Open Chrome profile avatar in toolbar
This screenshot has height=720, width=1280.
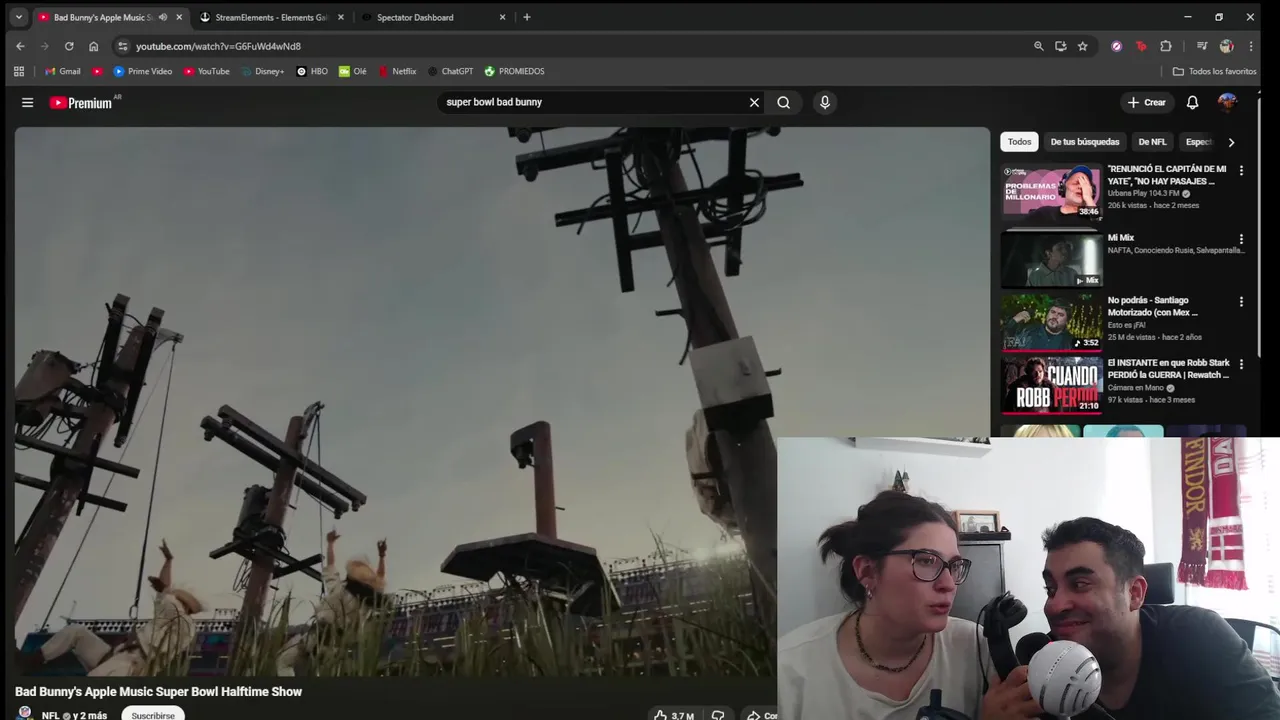[x=1227, y=46]
